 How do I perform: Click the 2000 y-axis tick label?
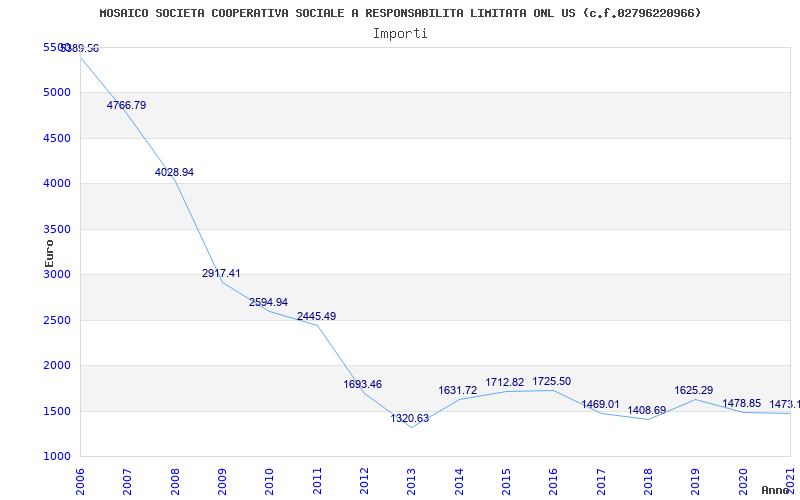[57, 365]
